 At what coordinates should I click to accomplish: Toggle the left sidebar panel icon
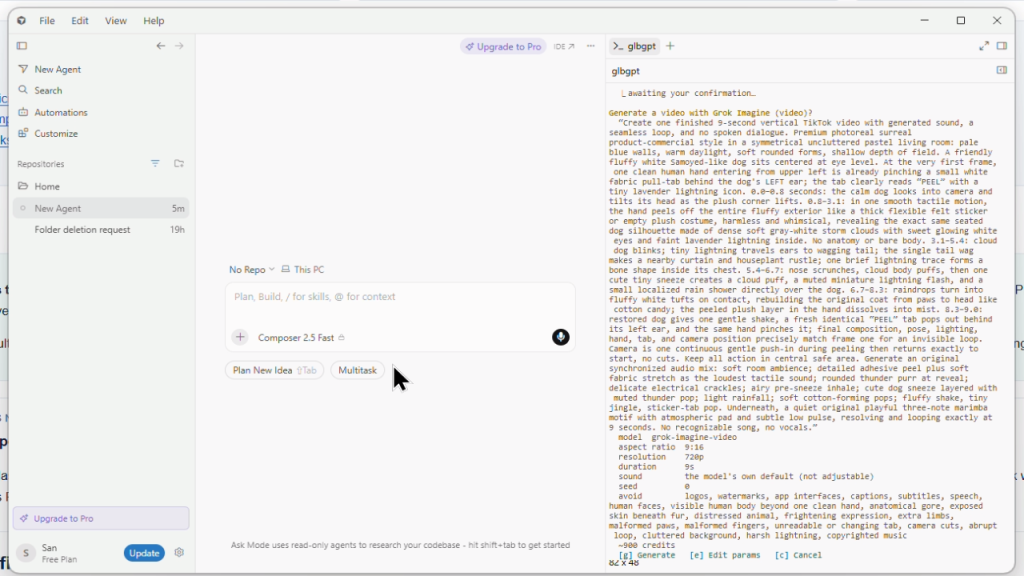(x=22, y=46)
